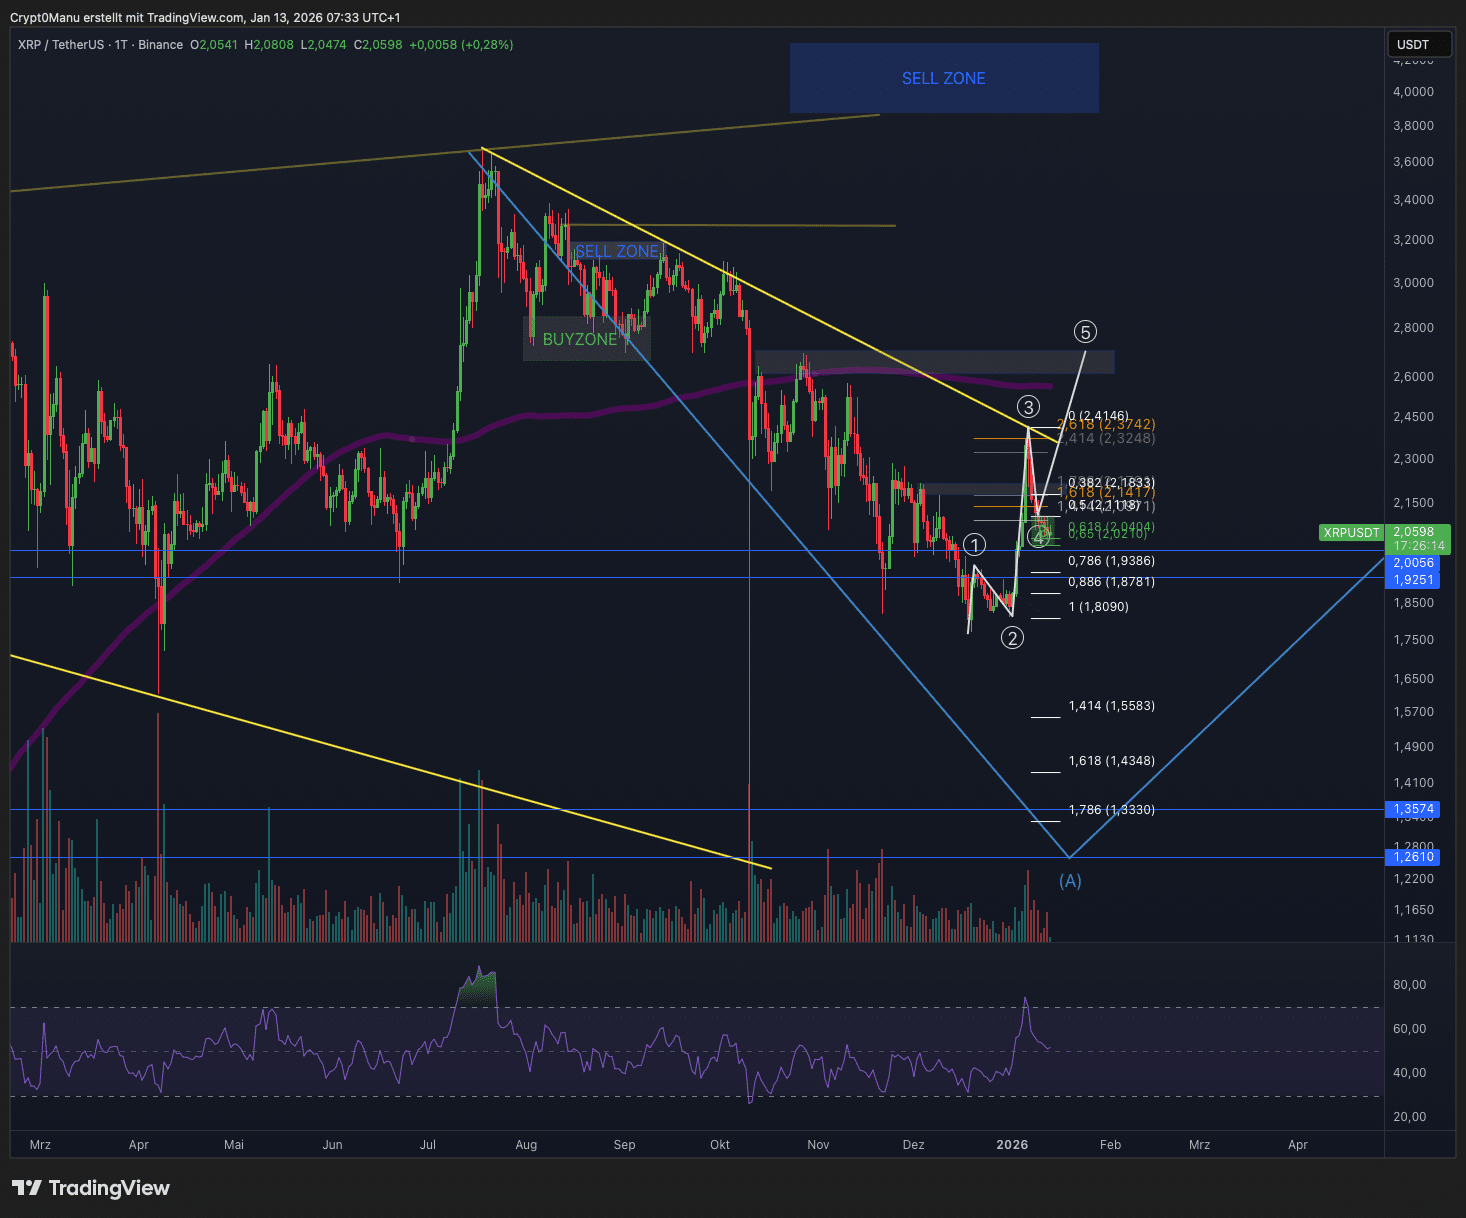This screenshot has width=1466, height=1218.
Task: Select the circled wave 5 marker
Action: tap(1085, 332)
